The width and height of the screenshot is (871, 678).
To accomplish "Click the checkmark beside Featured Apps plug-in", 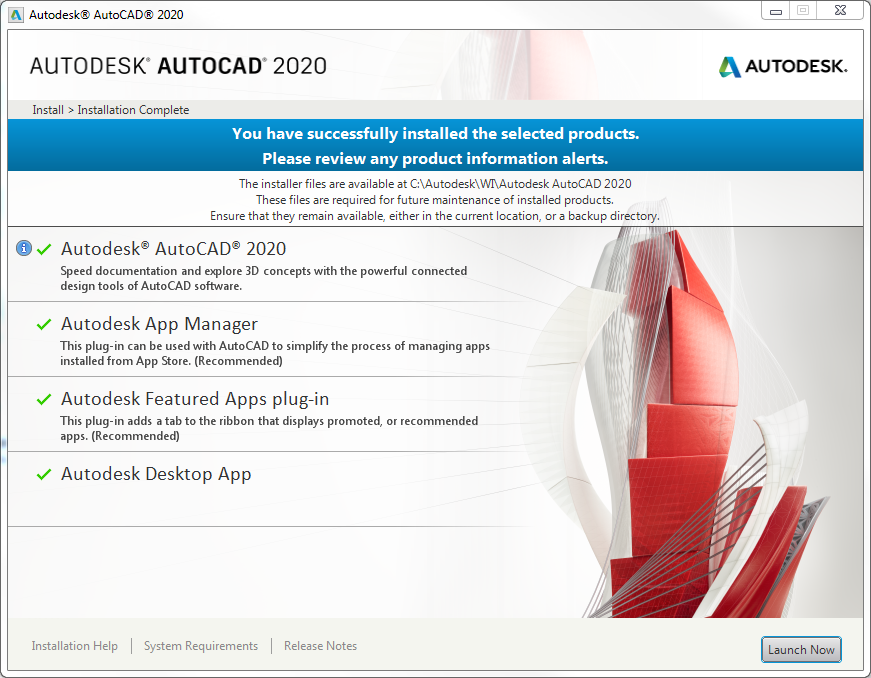I will coord(44,400).
